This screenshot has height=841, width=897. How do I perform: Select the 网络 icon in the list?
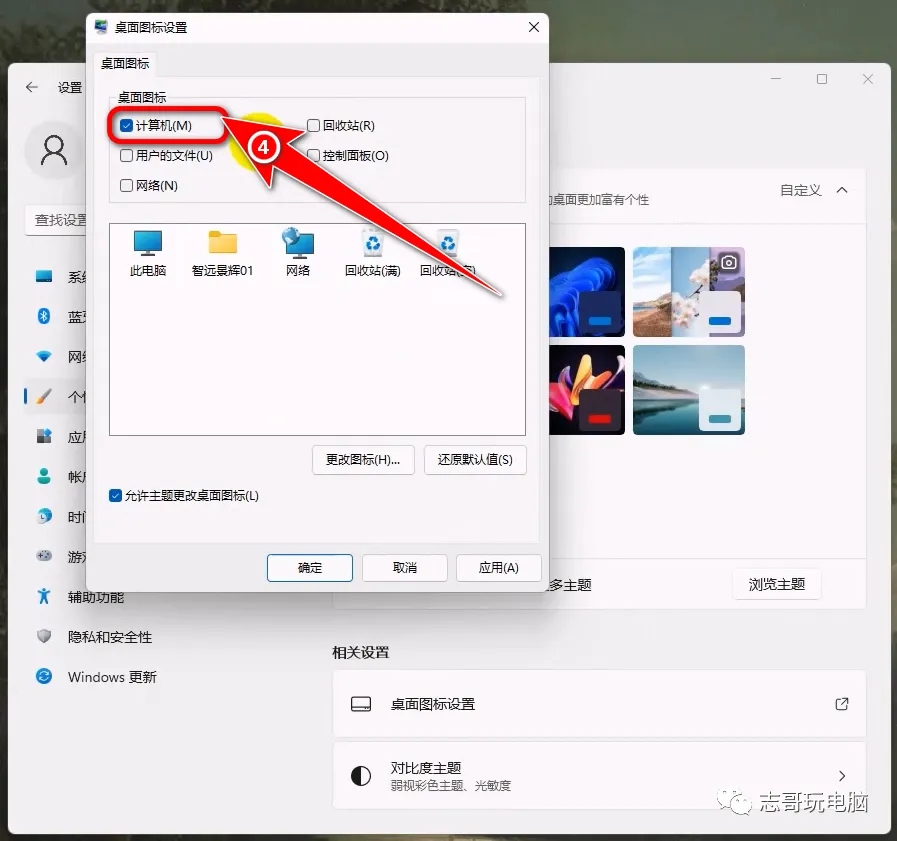[x=298, y=243]
